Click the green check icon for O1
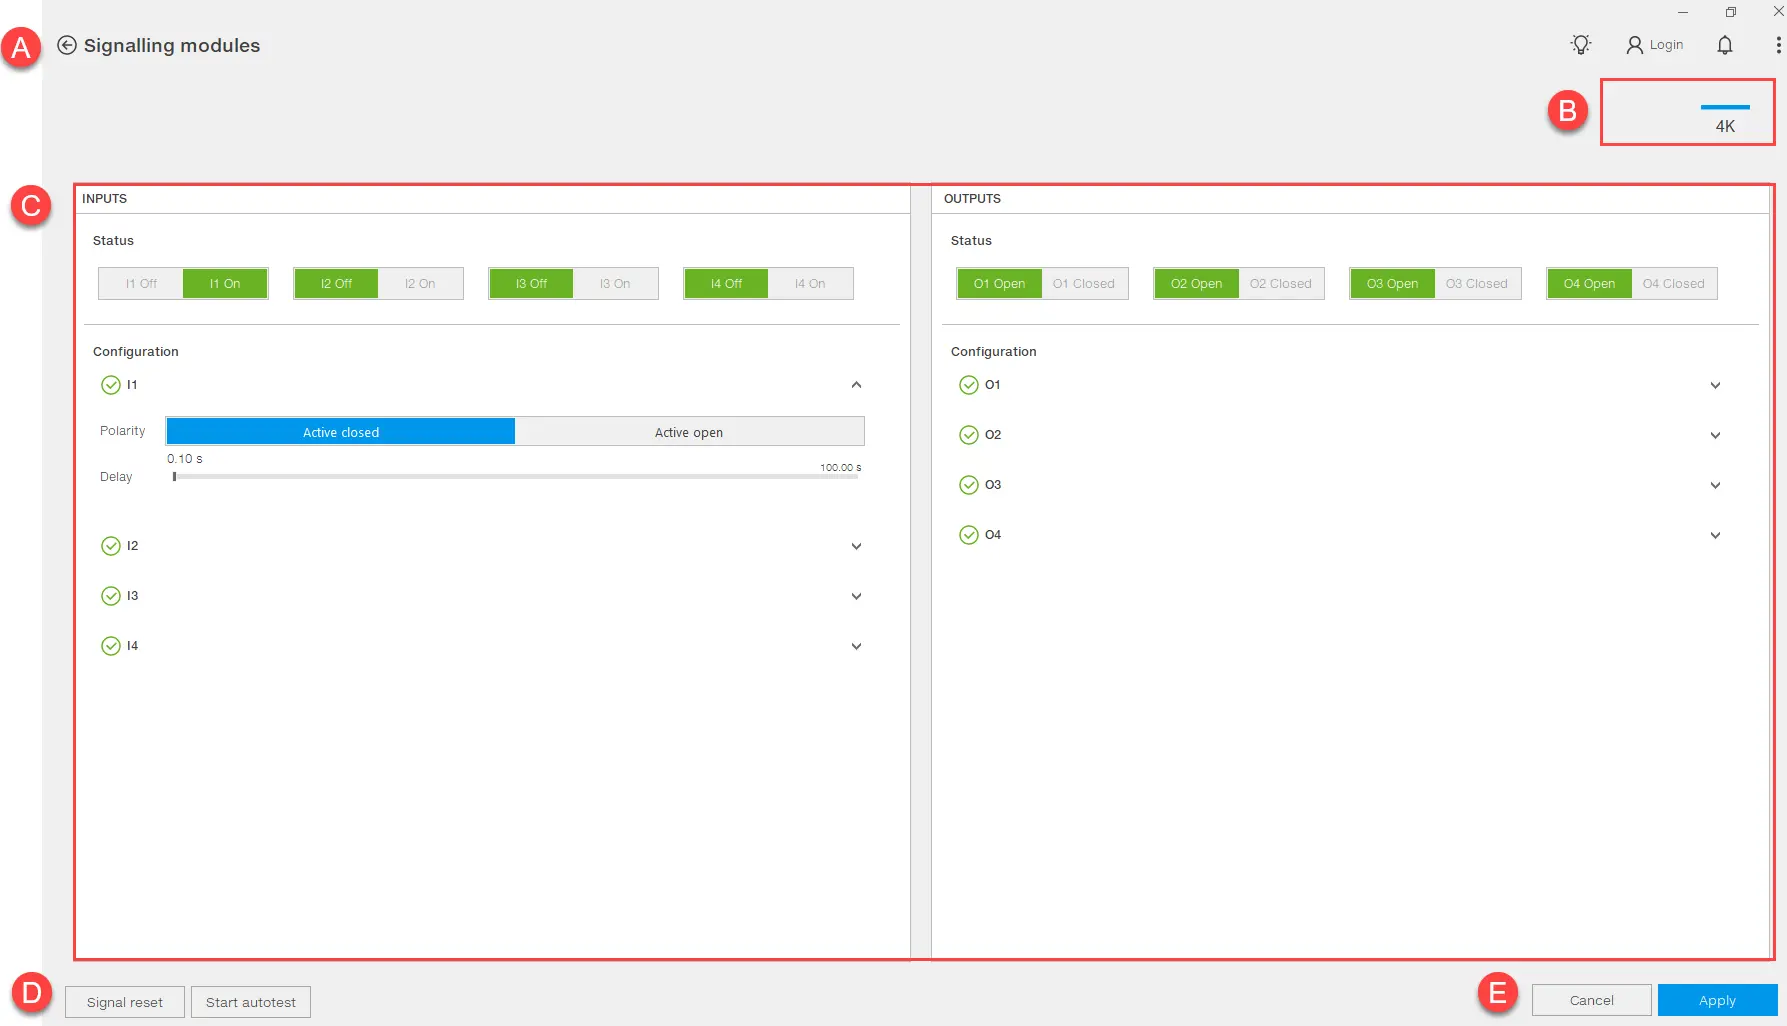1787x1026 pixels. pos(968,385)
